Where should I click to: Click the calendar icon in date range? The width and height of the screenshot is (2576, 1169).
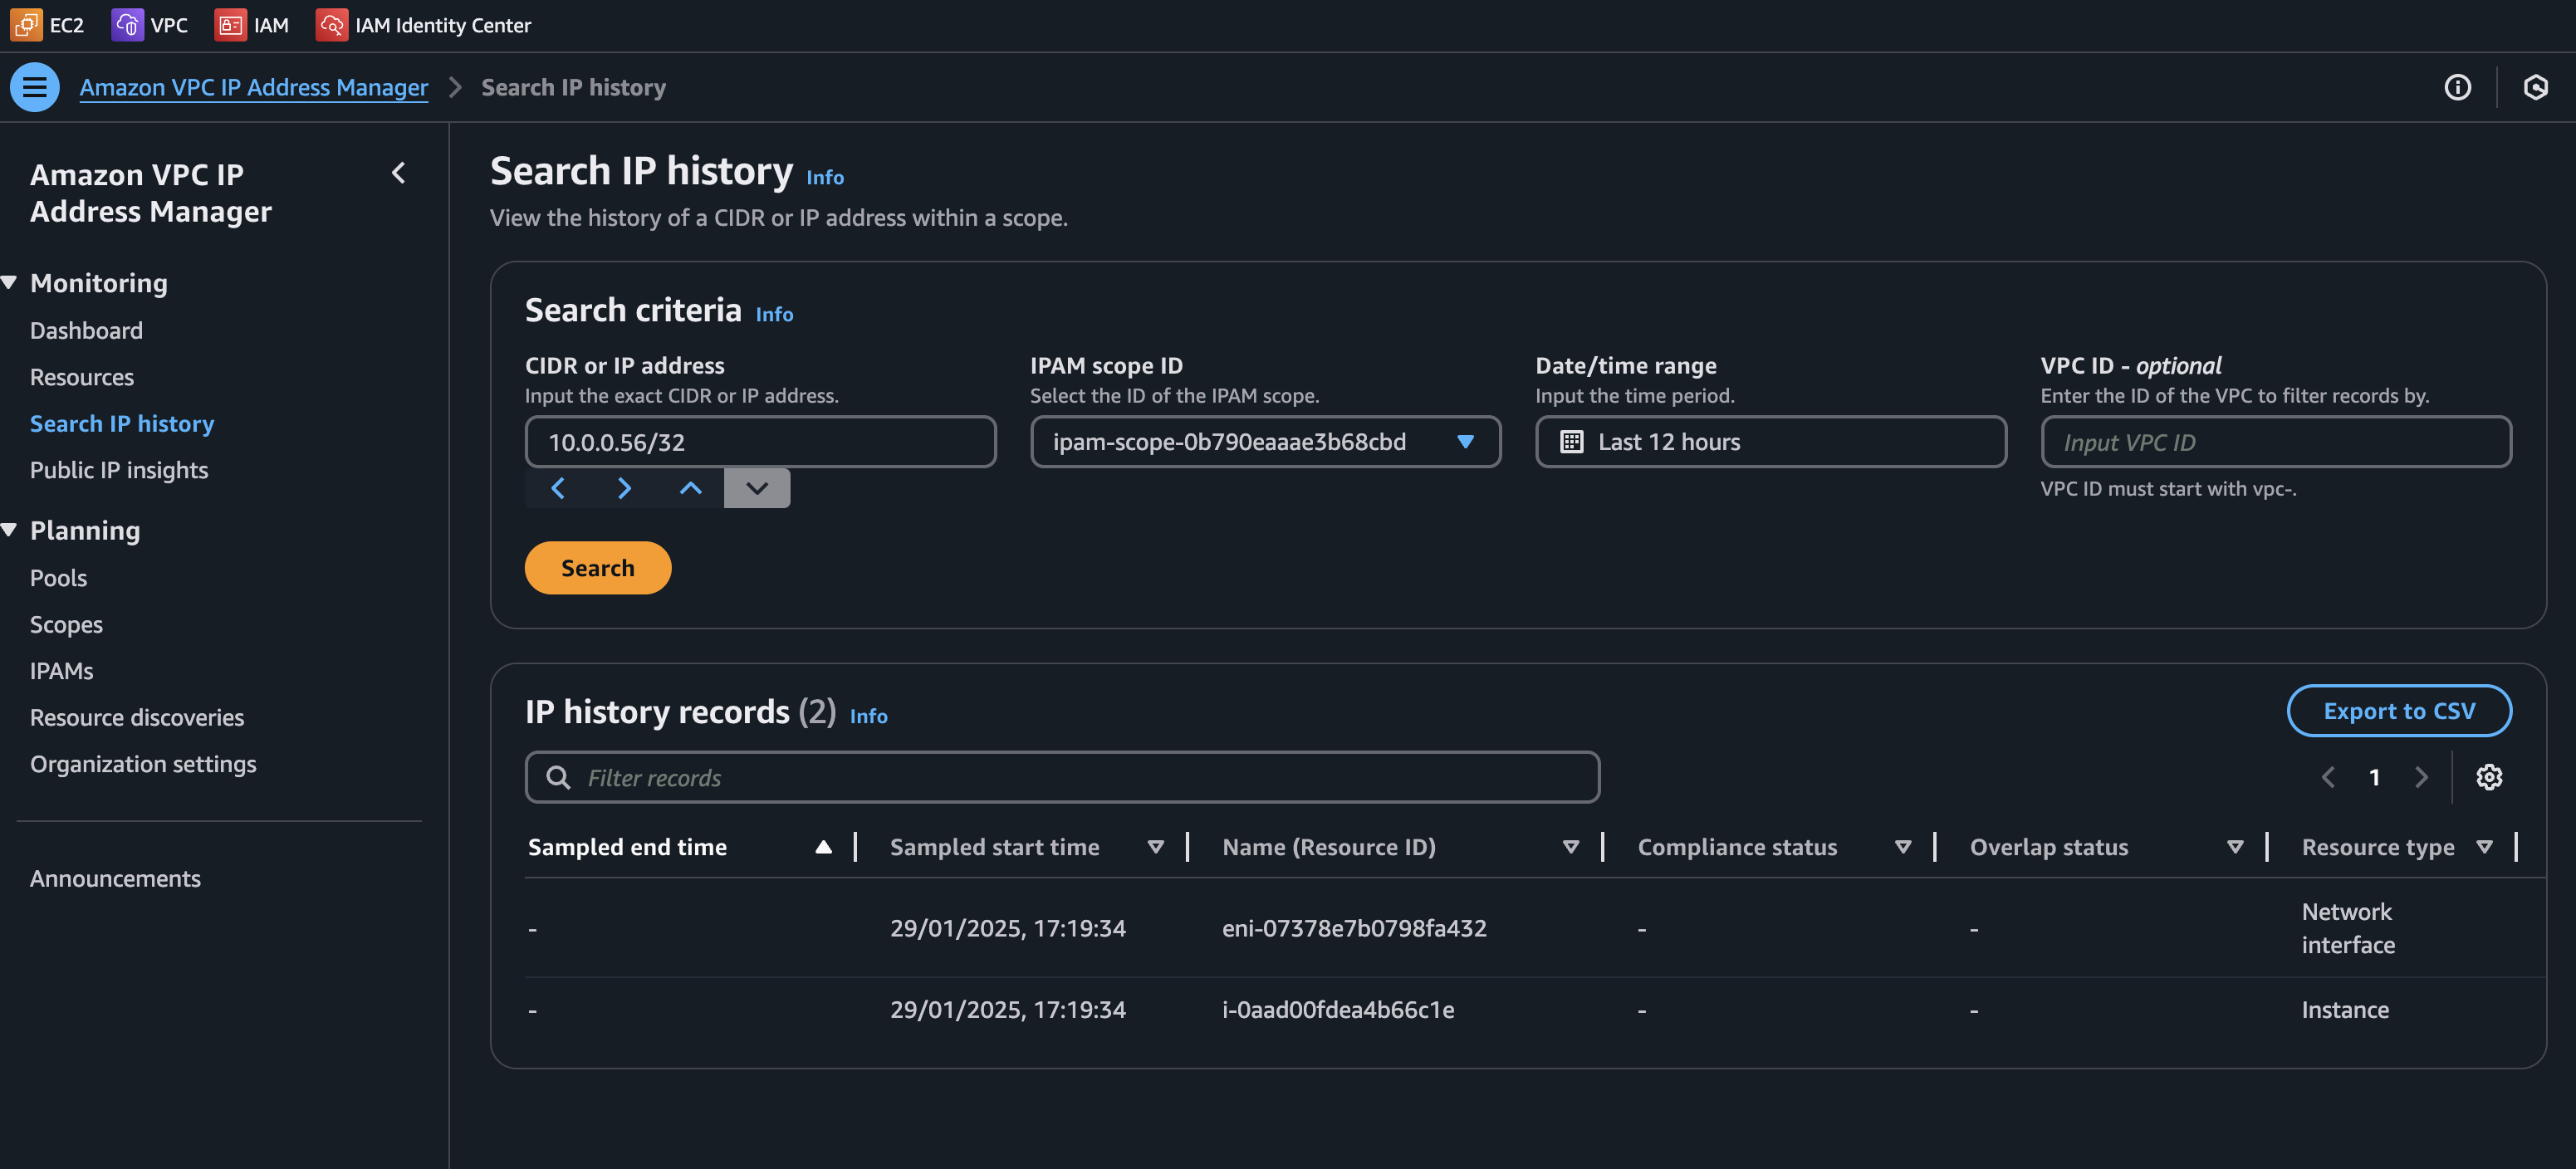click(1571, 442)
